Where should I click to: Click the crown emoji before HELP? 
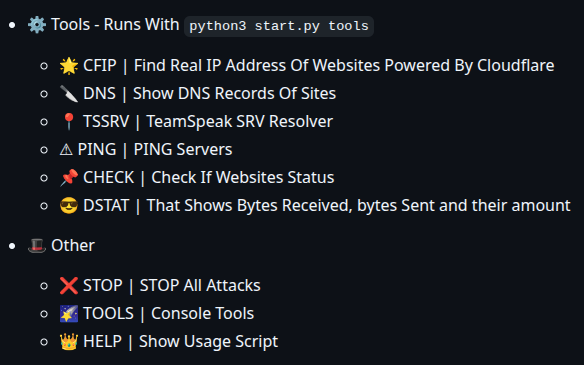click(69, 342)
